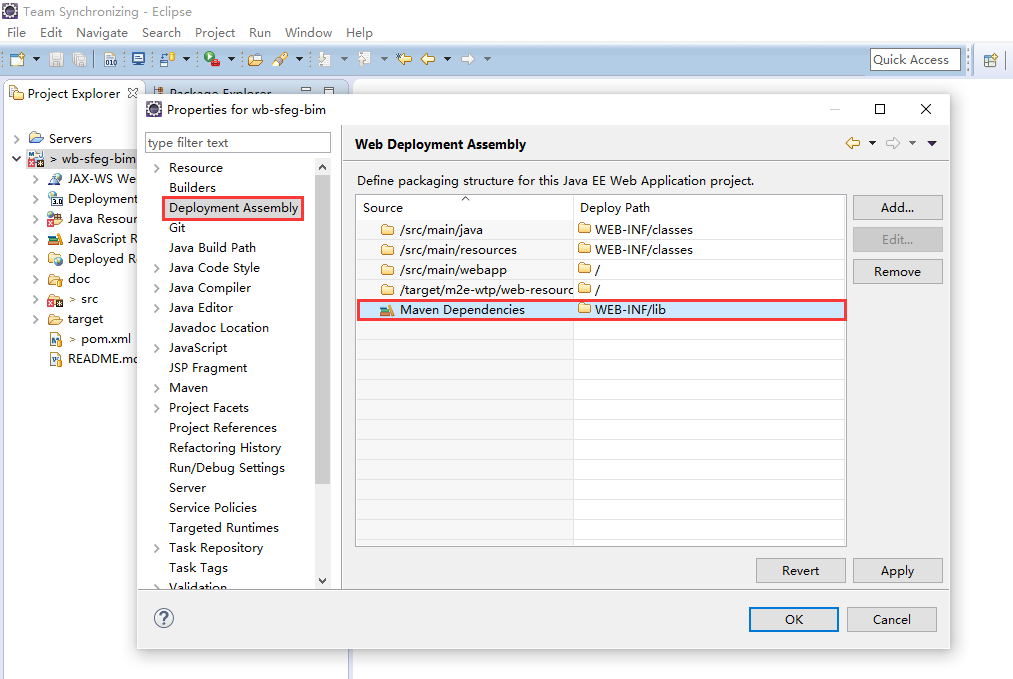The width and height of the screenshot is (1013, 679).
Task: Expand the Resource properties category
Action: coord(156,168)
